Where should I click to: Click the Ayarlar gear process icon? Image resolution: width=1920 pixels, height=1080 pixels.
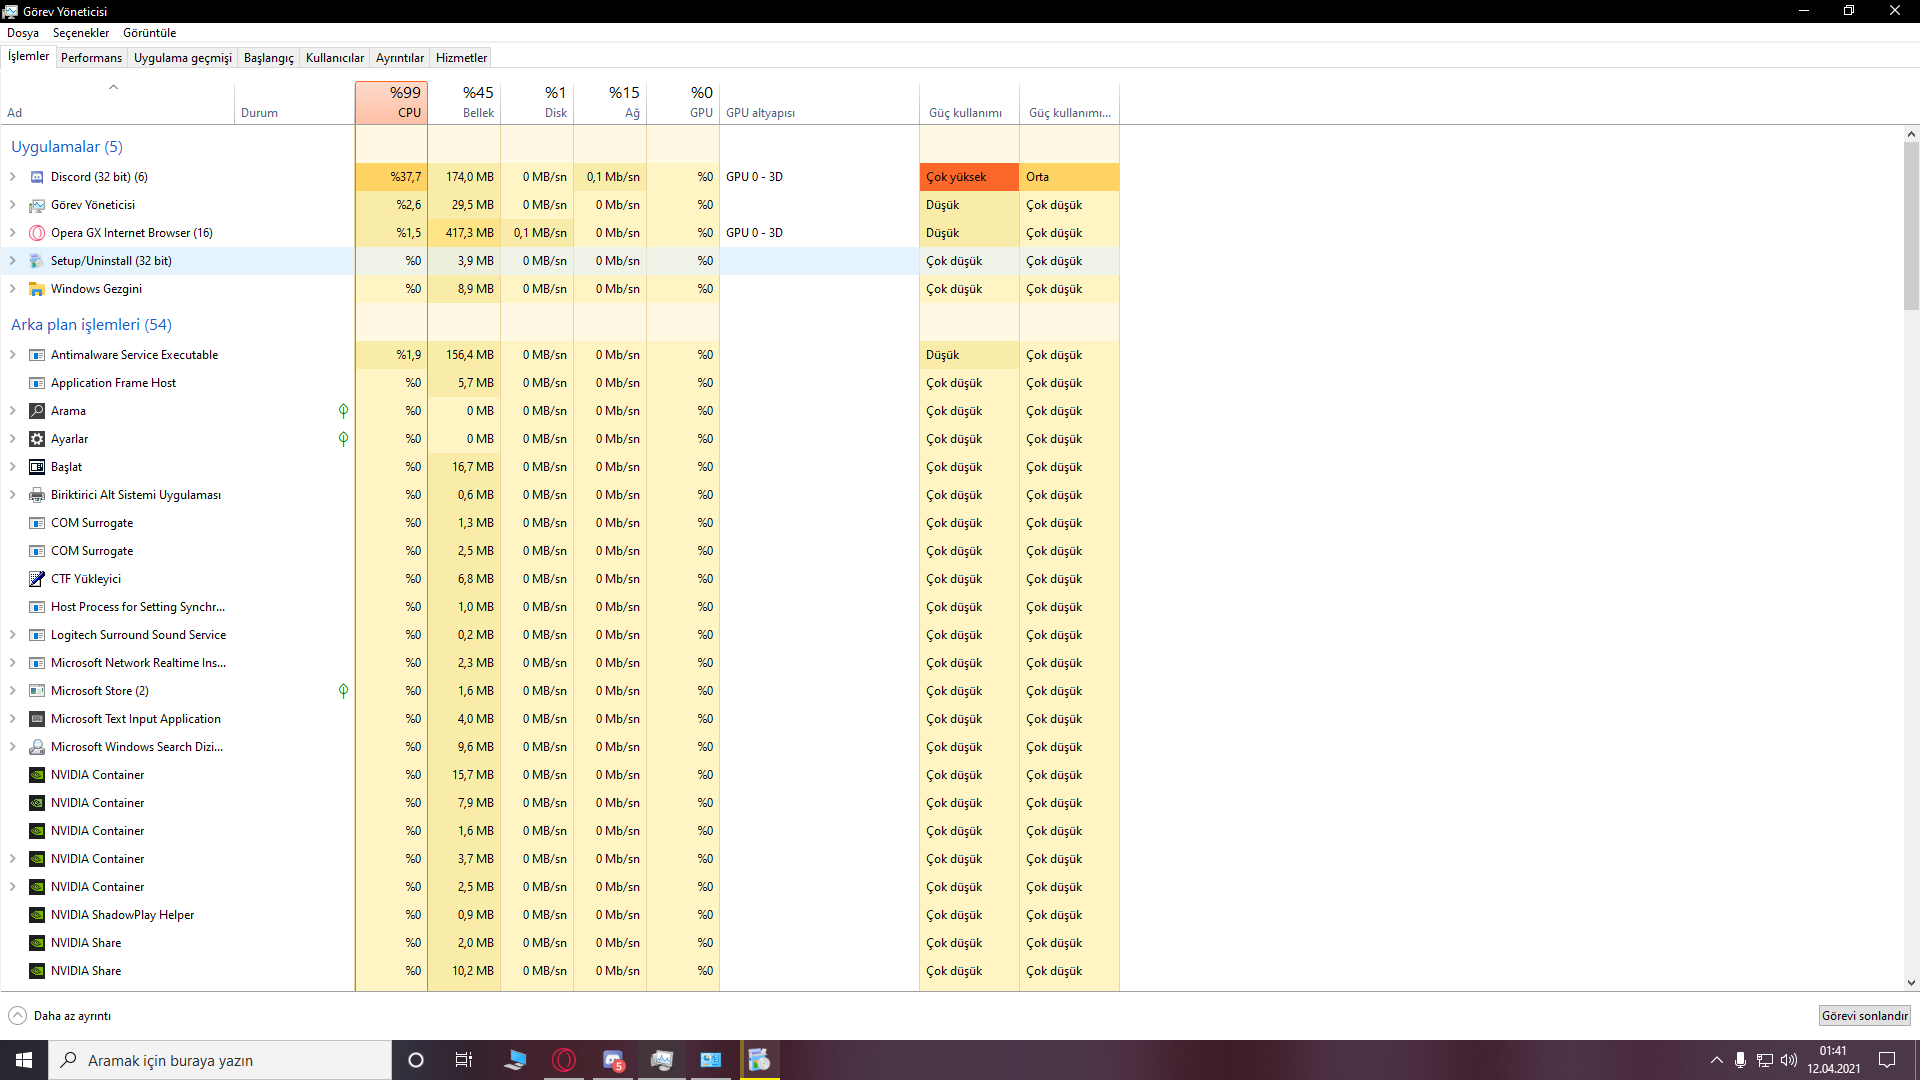[x=37, y=439]
